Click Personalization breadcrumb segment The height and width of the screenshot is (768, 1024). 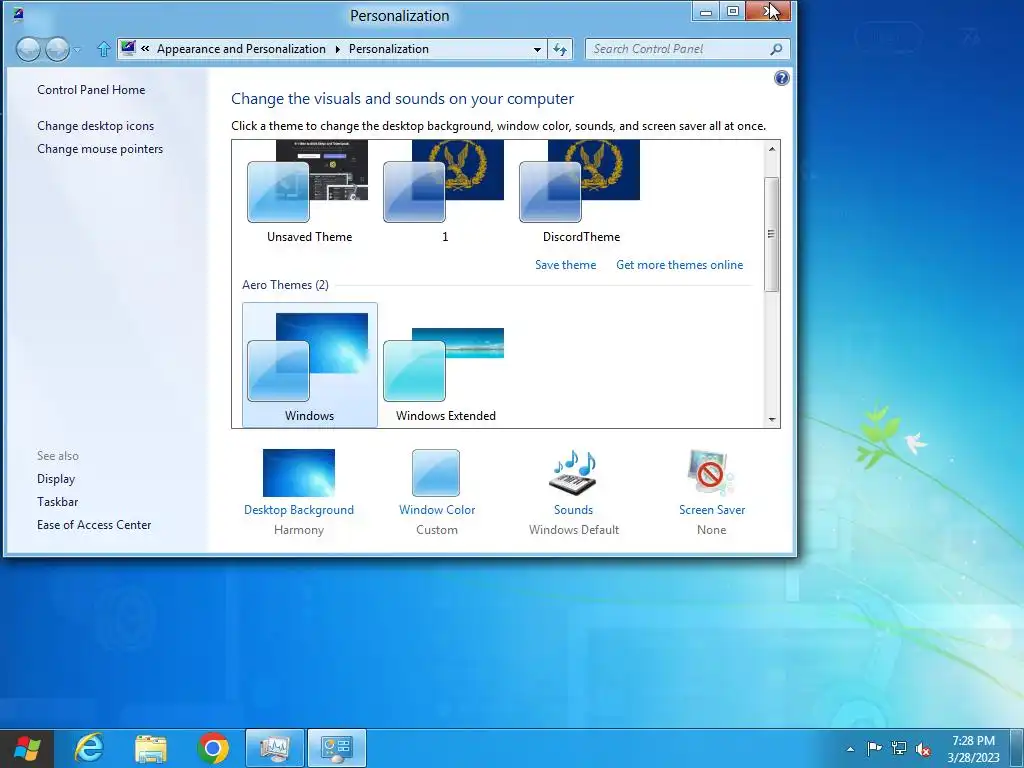tap(389, 49)
